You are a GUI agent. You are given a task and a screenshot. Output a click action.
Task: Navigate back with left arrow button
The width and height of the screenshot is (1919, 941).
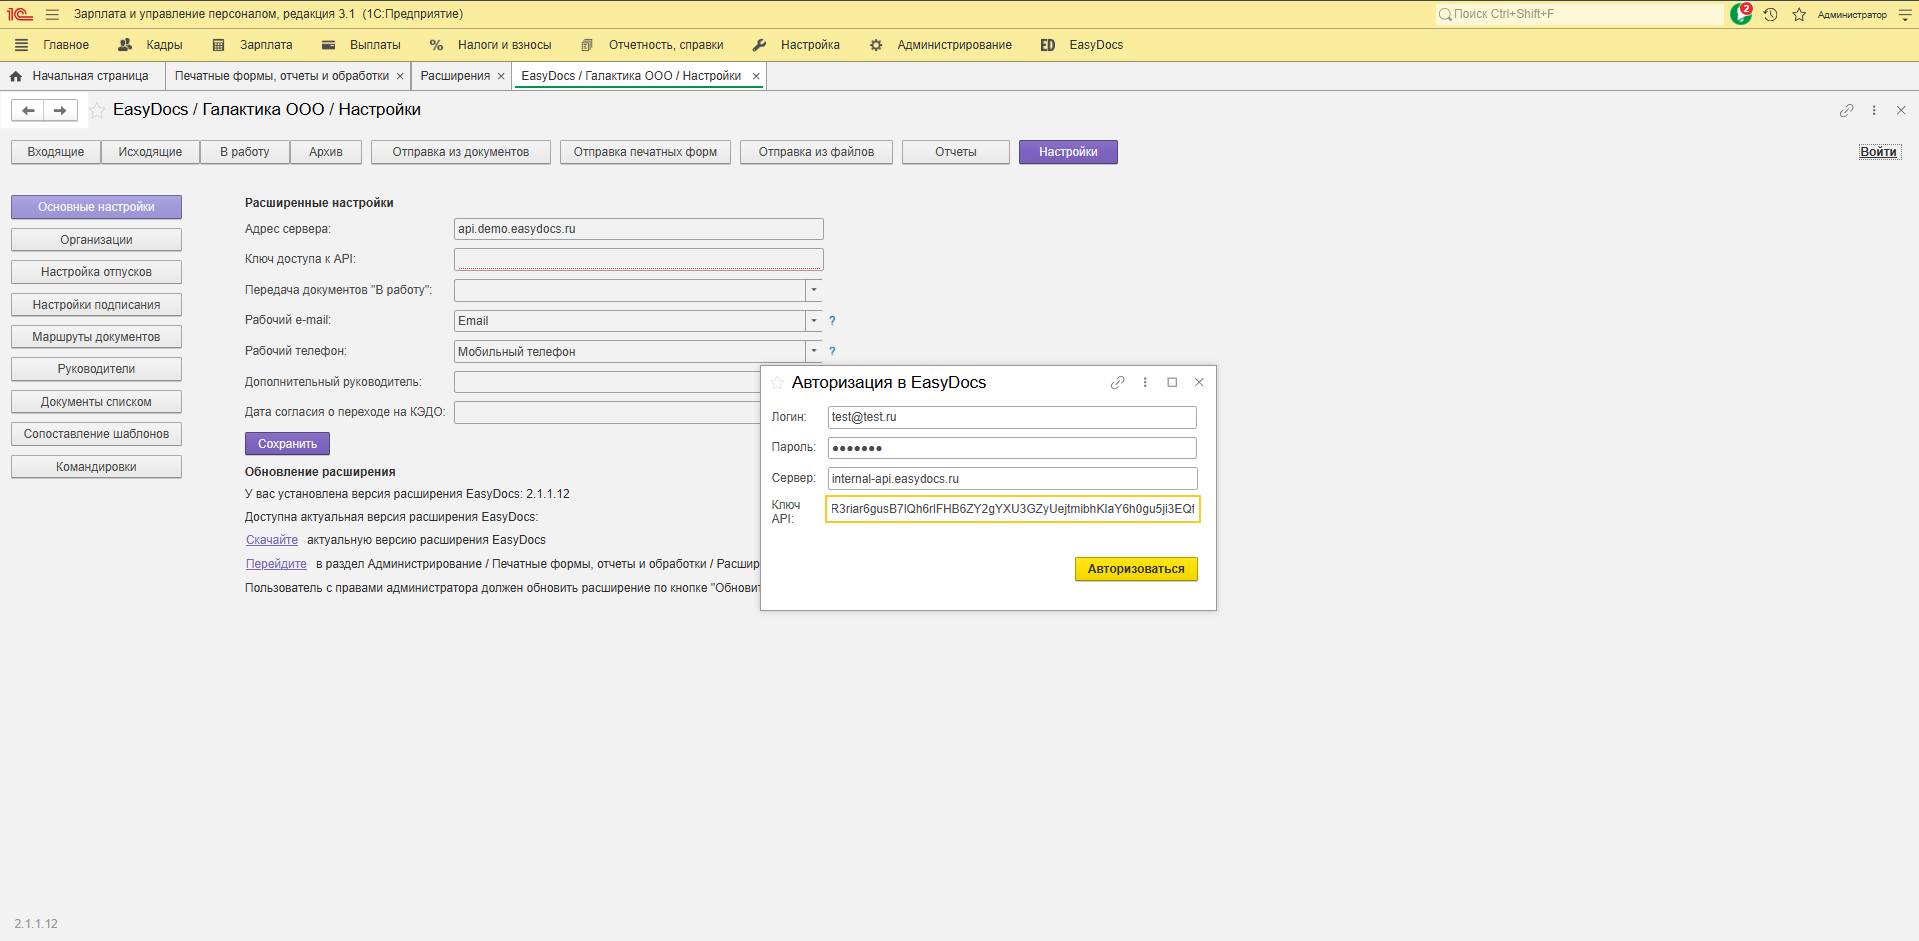(28, 110)
